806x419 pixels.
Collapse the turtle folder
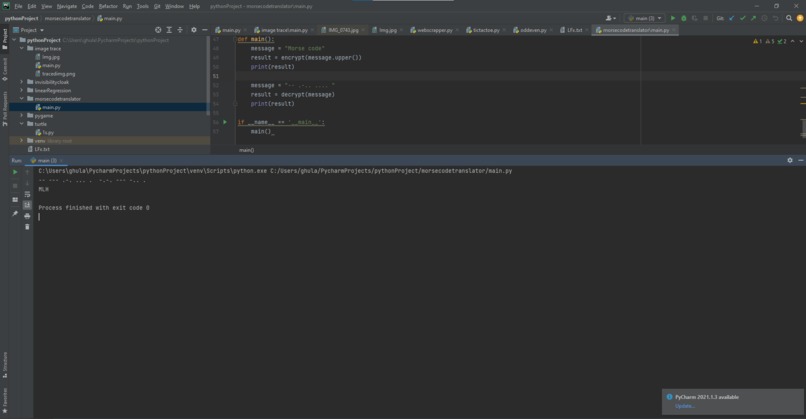pyautogui.click(x=22, y=124)
